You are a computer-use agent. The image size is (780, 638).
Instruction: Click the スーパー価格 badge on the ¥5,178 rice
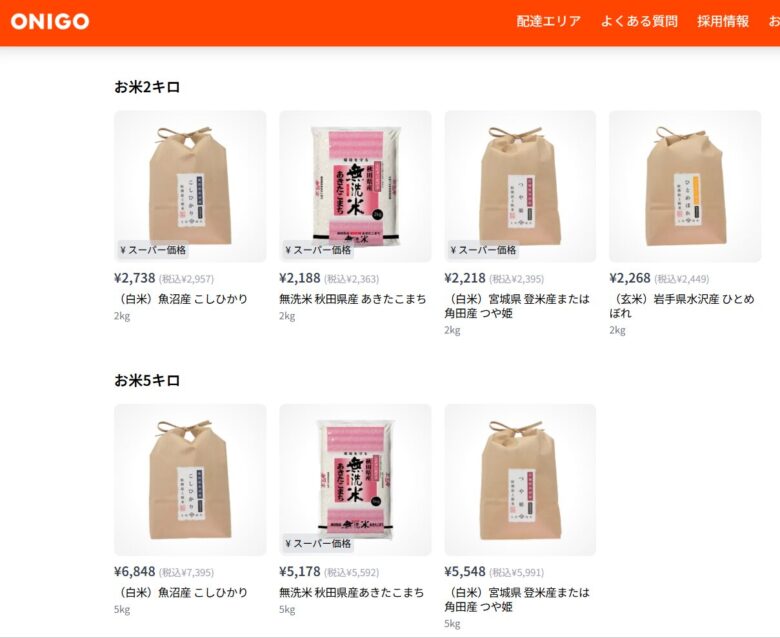[318, 544]
